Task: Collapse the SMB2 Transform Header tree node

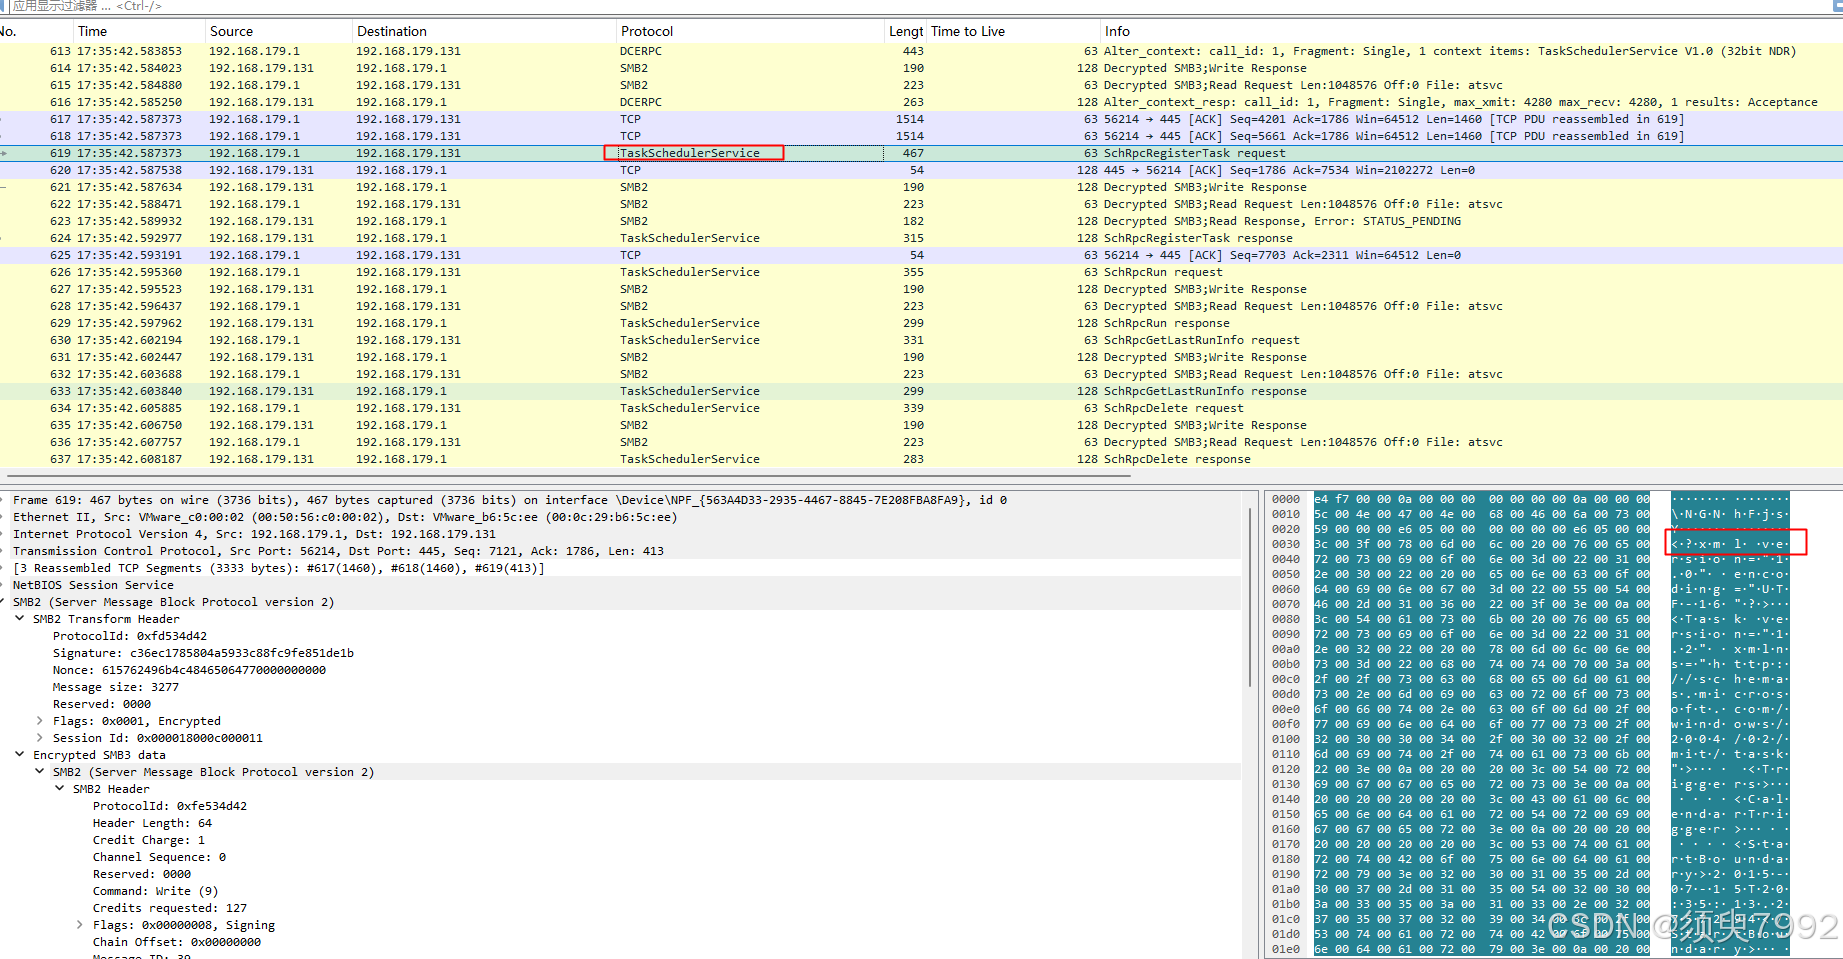Action: (x=20, y=619)
